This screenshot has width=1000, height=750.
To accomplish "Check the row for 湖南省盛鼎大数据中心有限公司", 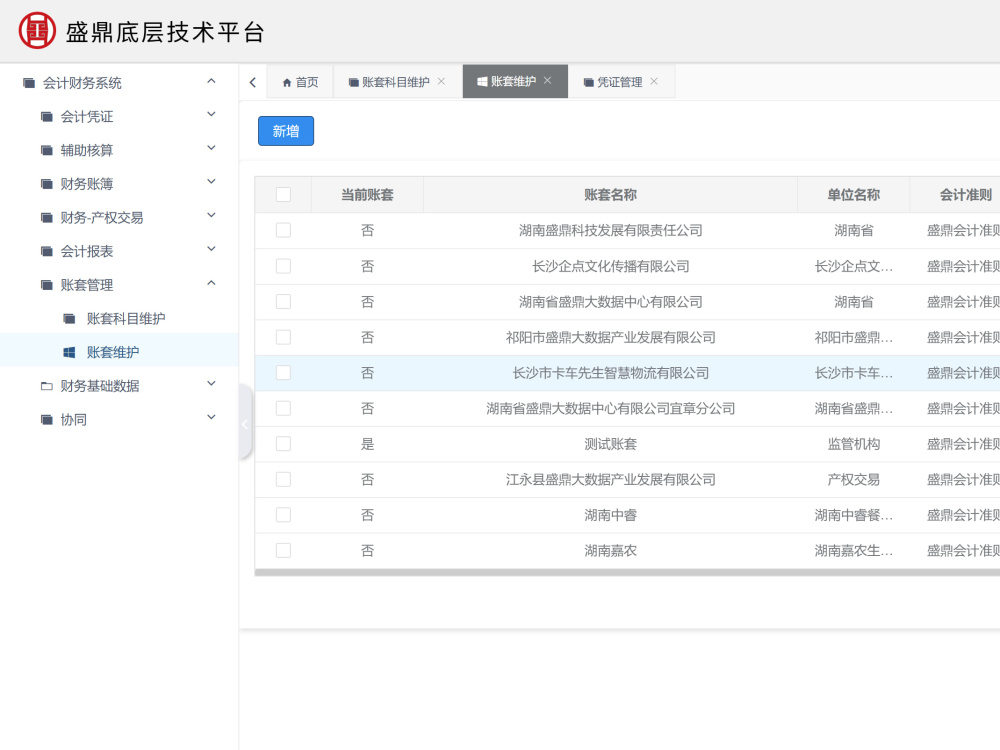I will (283, 302).
